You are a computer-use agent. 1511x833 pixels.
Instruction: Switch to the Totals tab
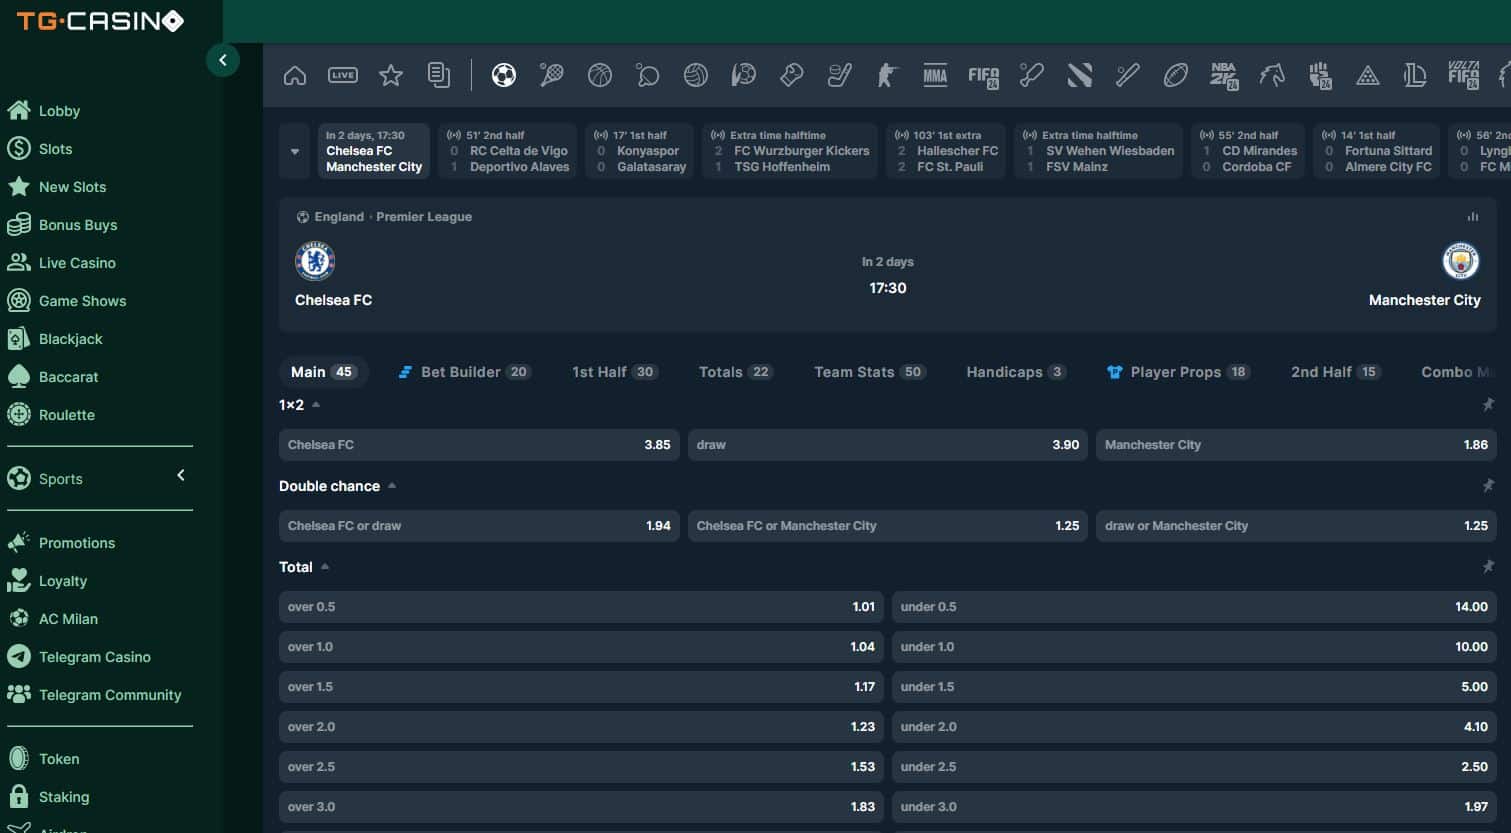[x=736, y=372]
